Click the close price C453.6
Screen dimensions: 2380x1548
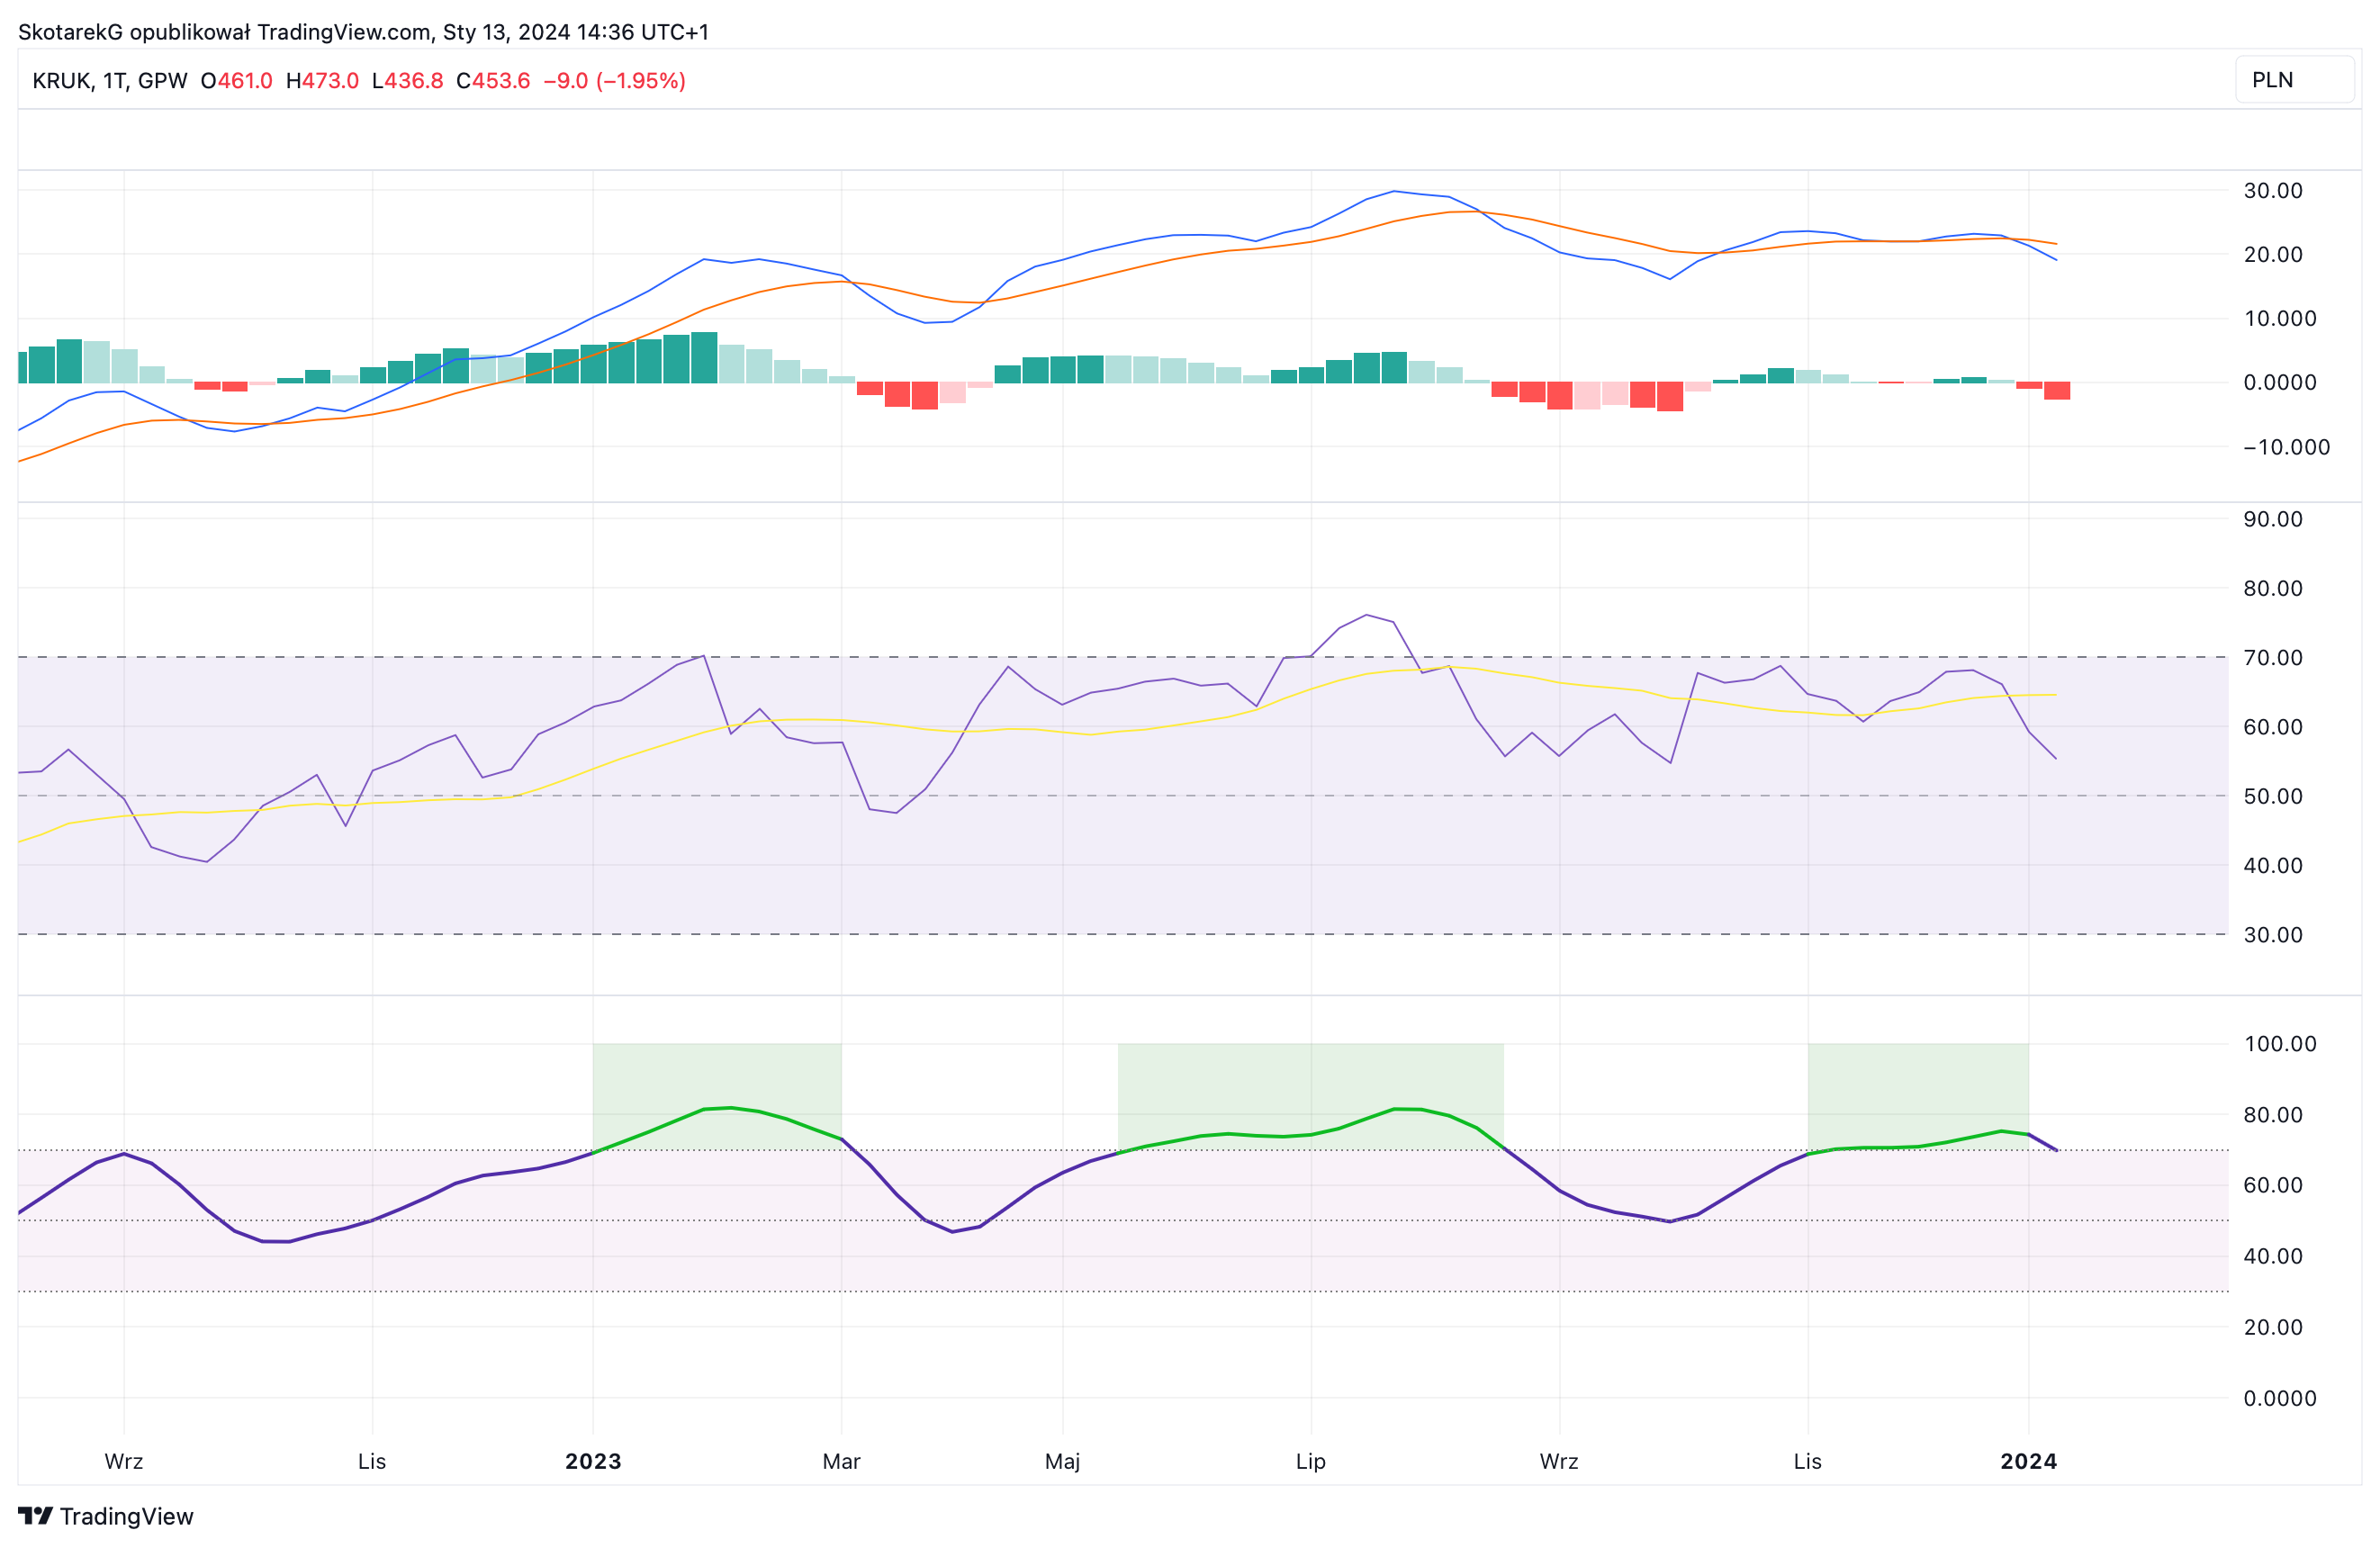tap(493, 80)
